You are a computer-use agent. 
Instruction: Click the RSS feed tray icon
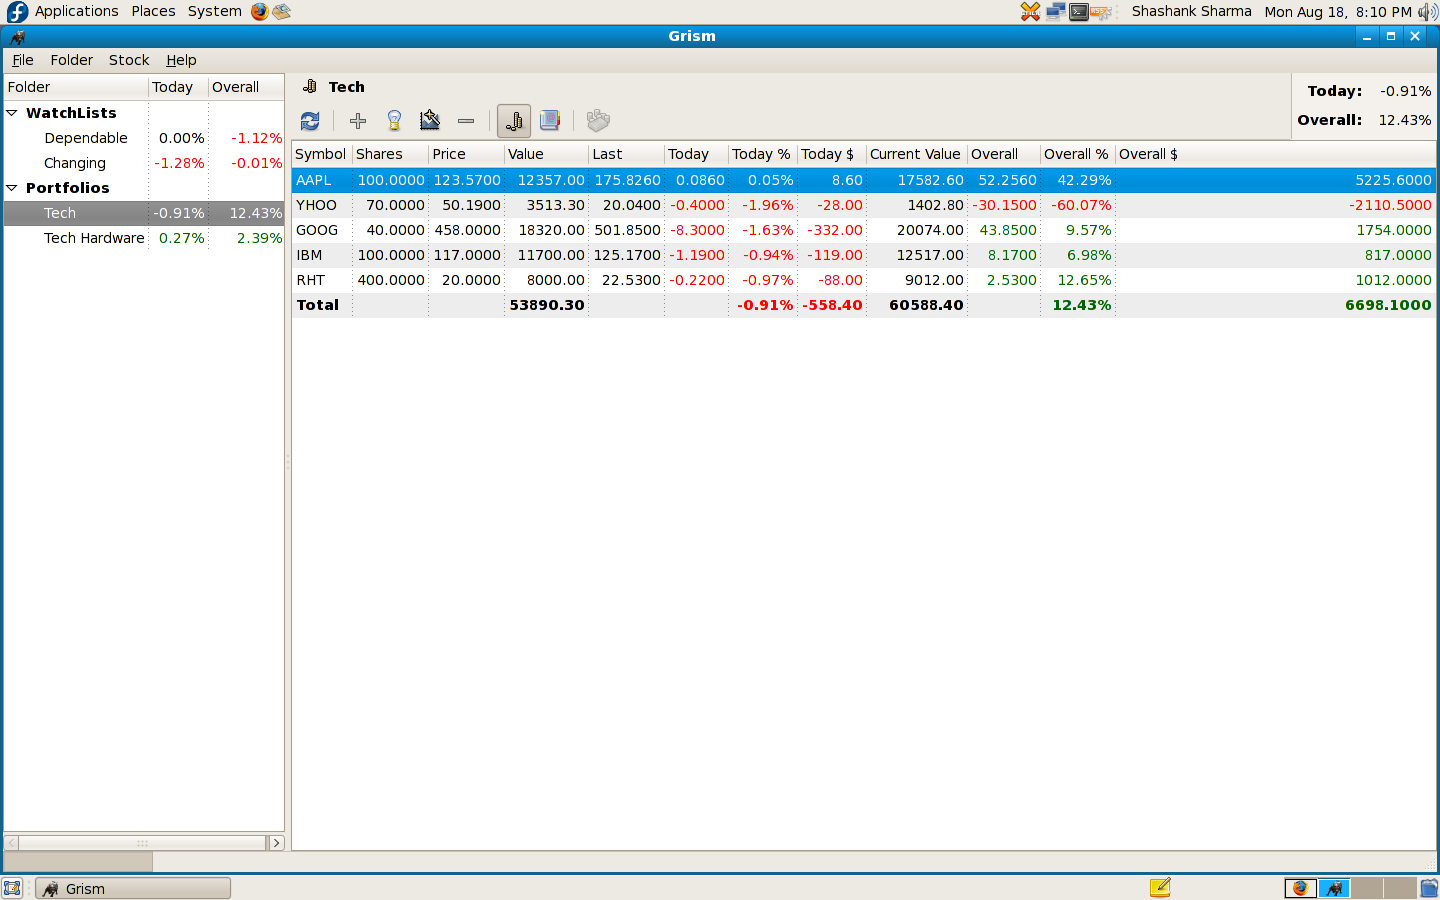(x=1102, y=11)
